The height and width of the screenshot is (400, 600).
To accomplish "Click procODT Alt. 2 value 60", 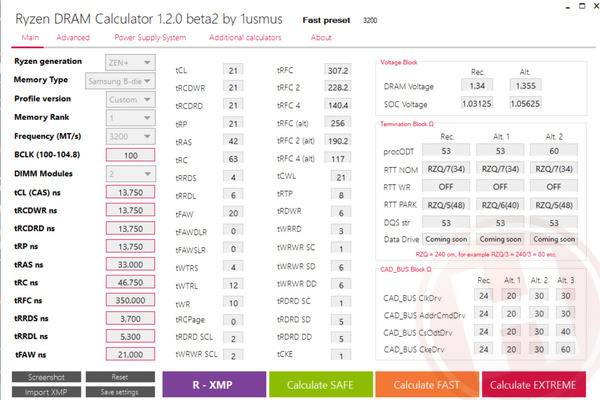I will pyautogui.click(x=554, y=151).
